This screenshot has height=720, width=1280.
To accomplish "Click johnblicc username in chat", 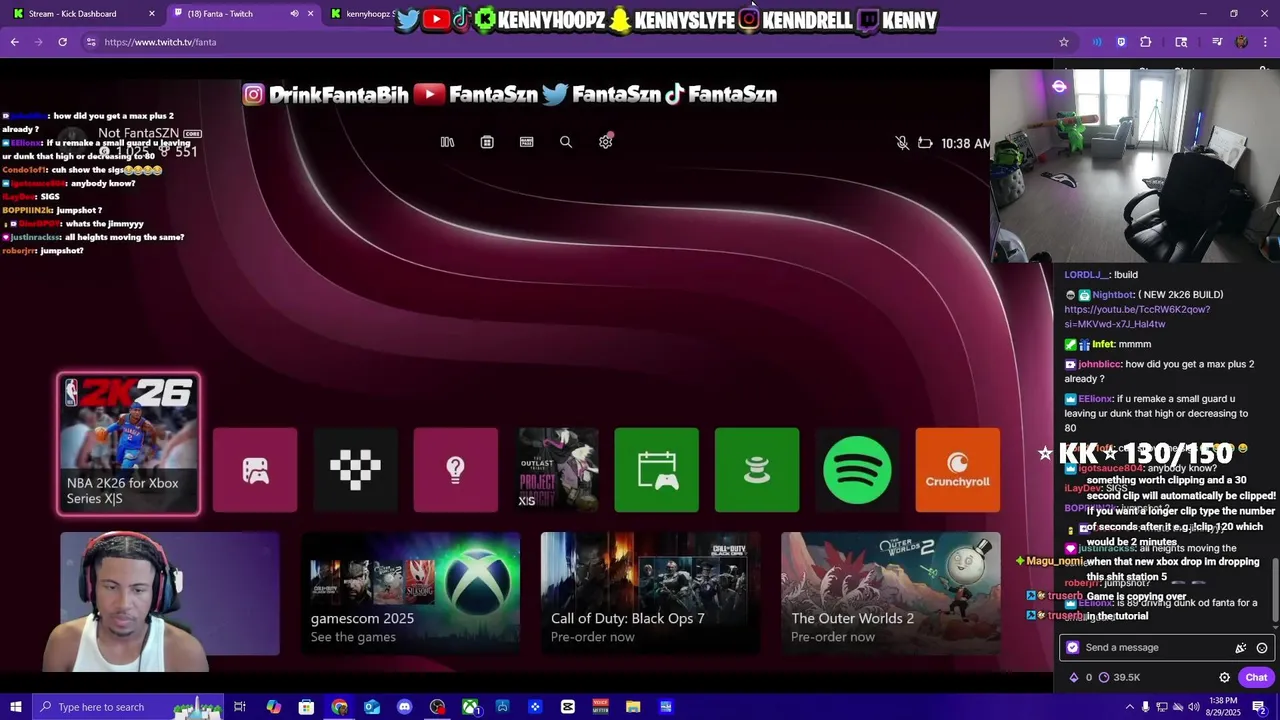I will click(x=1099, y=365).
